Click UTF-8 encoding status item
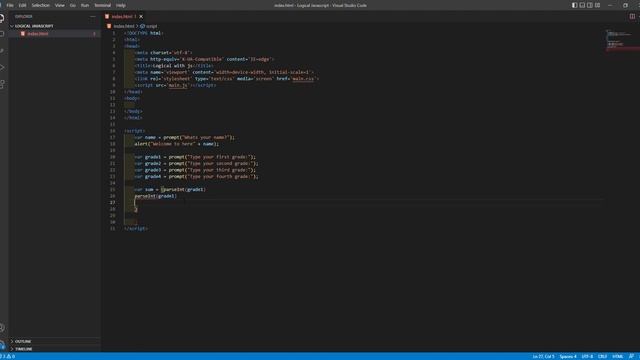The height and width of the screenshot is (360, 640). (587, 356)
